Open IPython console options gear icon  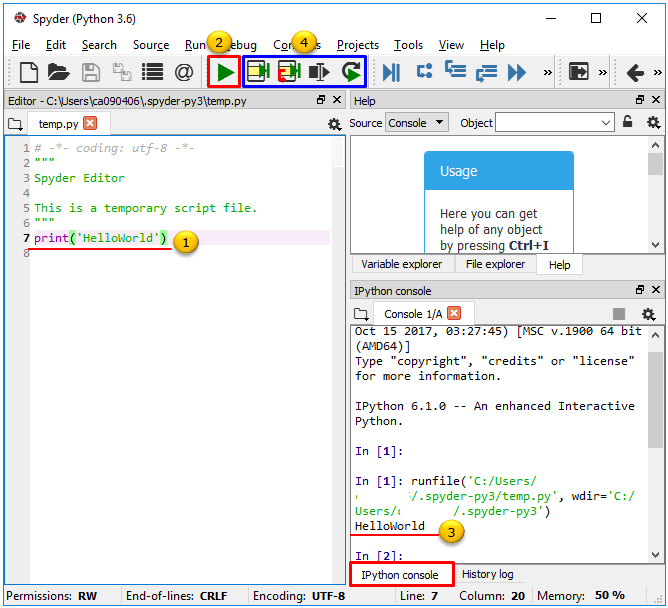tap(648, 314)
